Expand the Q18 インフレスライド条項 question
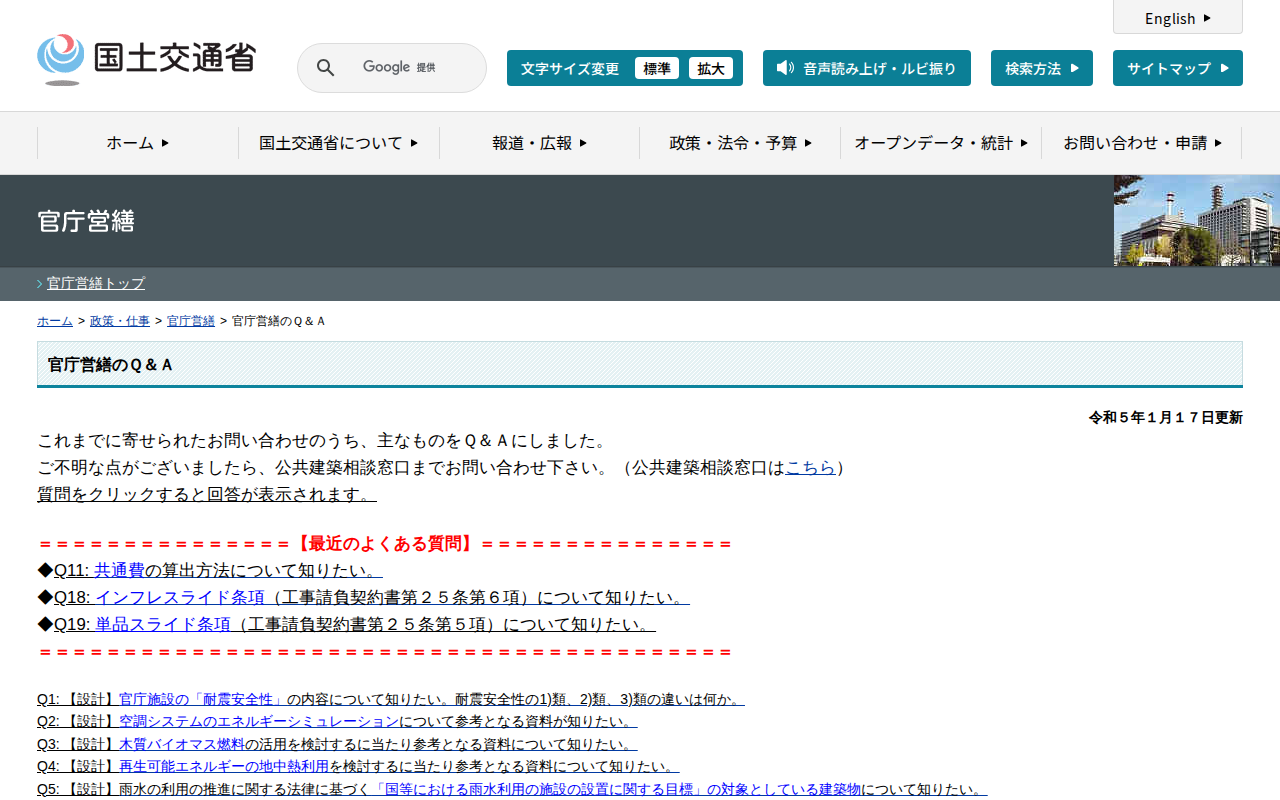The image size is (1280, 800). pos(370,597)
